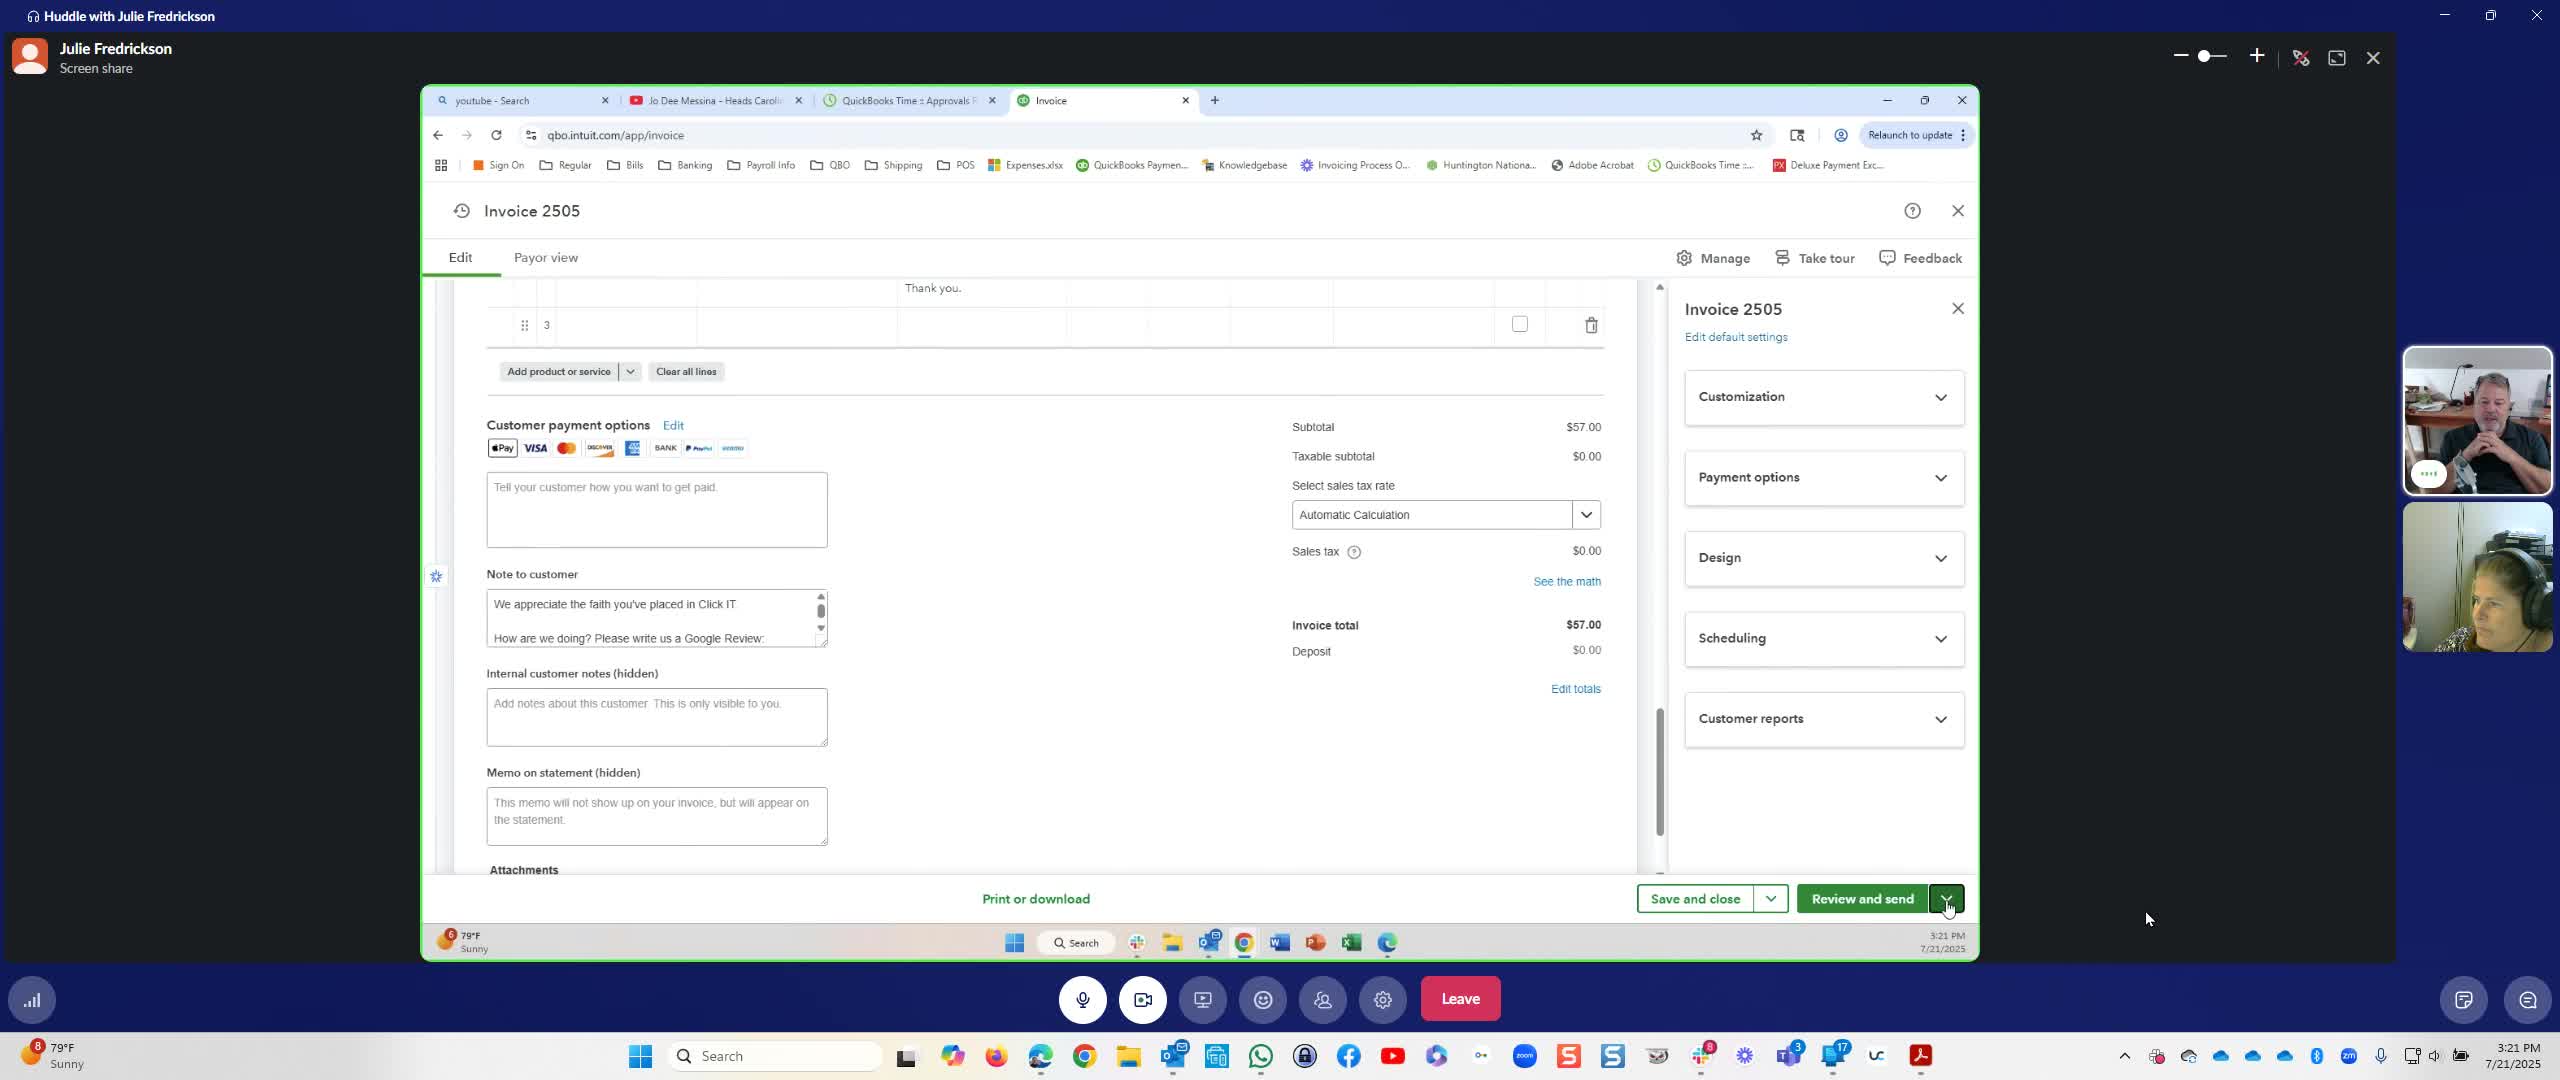Open Review and send dropdown arrow
Screen dimensions: 2560x1080
(x=1946, y=898)
